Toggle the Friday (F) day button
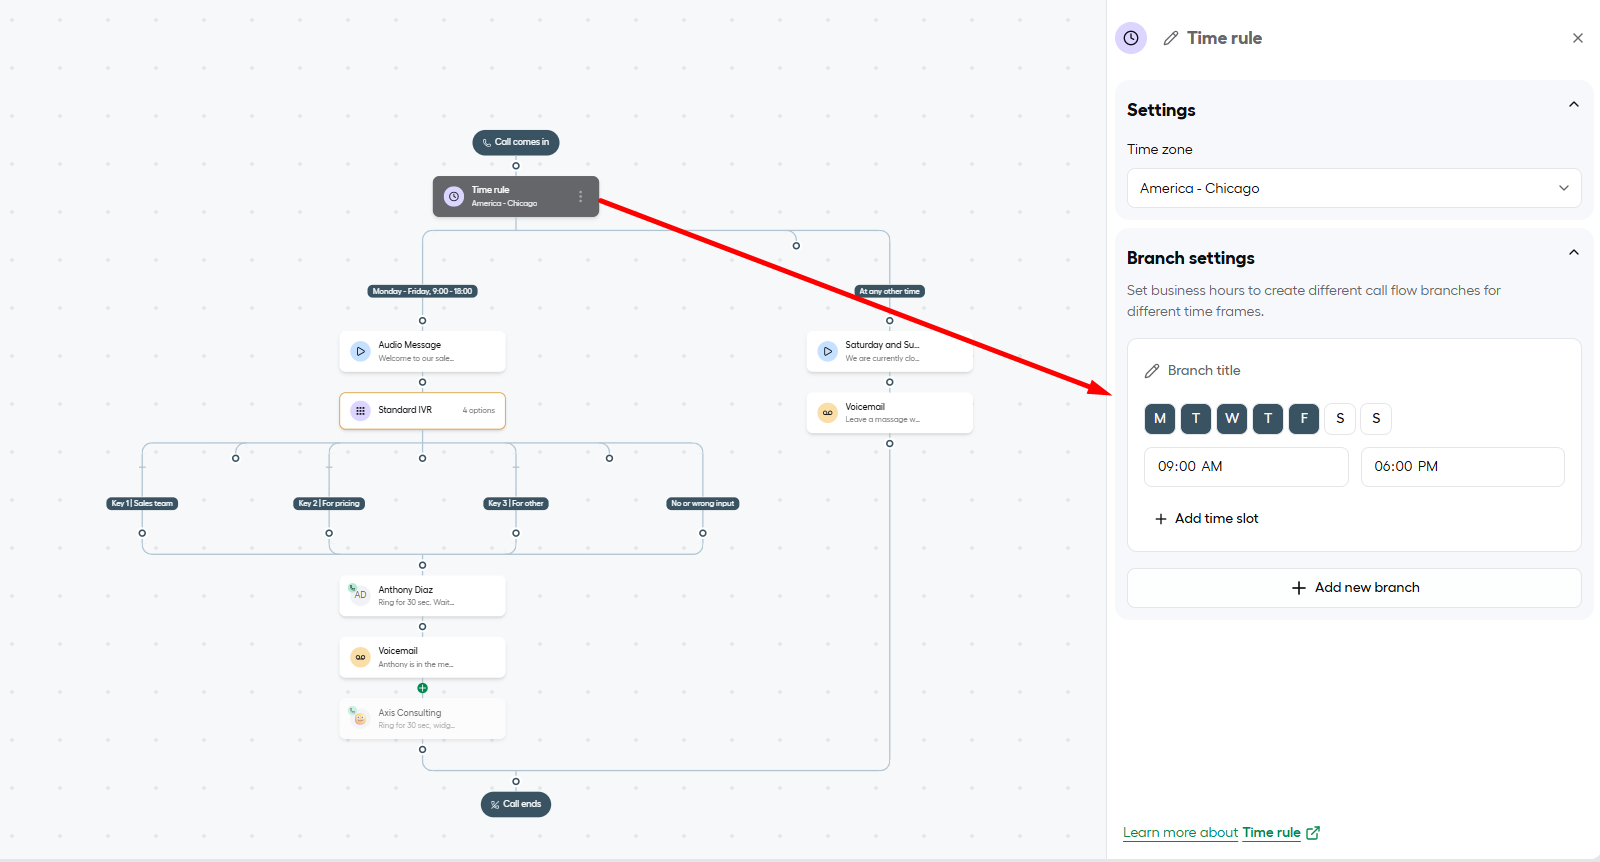Screen dimensions: 1600x862 coord(1304,419)
